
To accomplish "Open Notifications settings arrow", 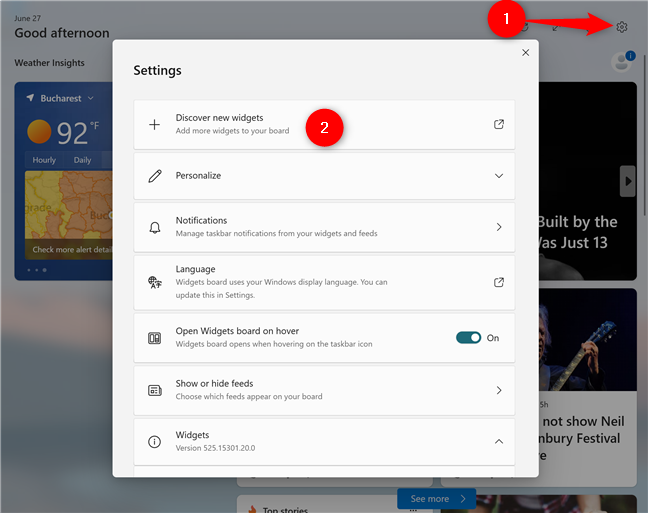I will (x=499, y=227).
